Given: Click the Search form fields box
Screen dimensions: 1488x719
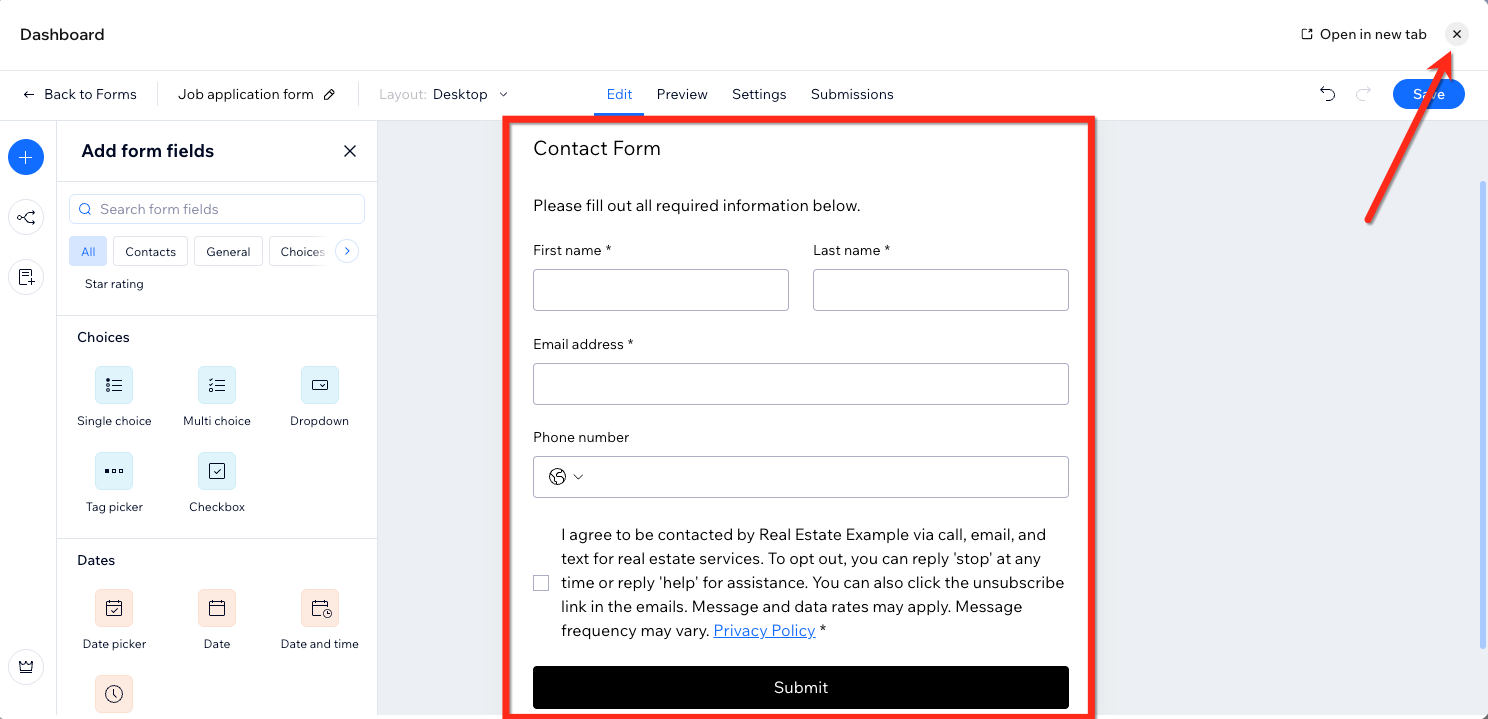Looking at the screenshot, I should pyautogui.click(x=217, y=209).
